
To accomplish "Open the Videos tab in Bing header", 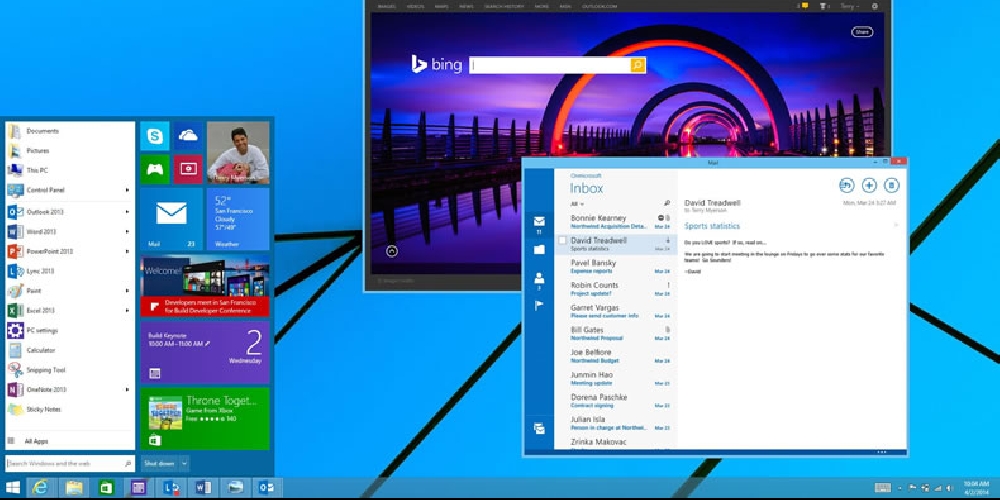I will [x=415, y=6].
